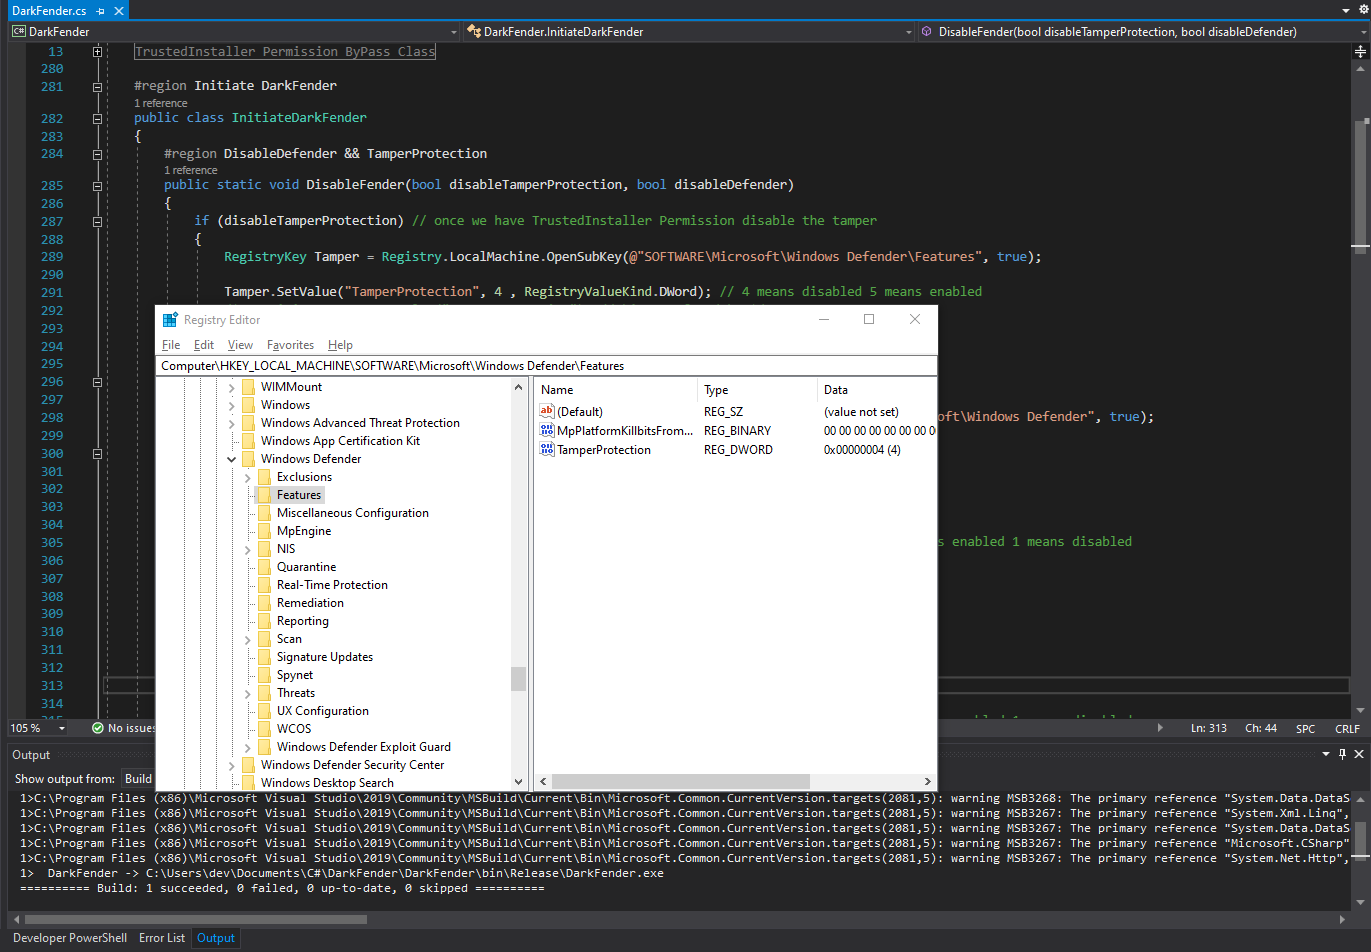Click registry tree scroll up arrow

(x=518, y=387)
